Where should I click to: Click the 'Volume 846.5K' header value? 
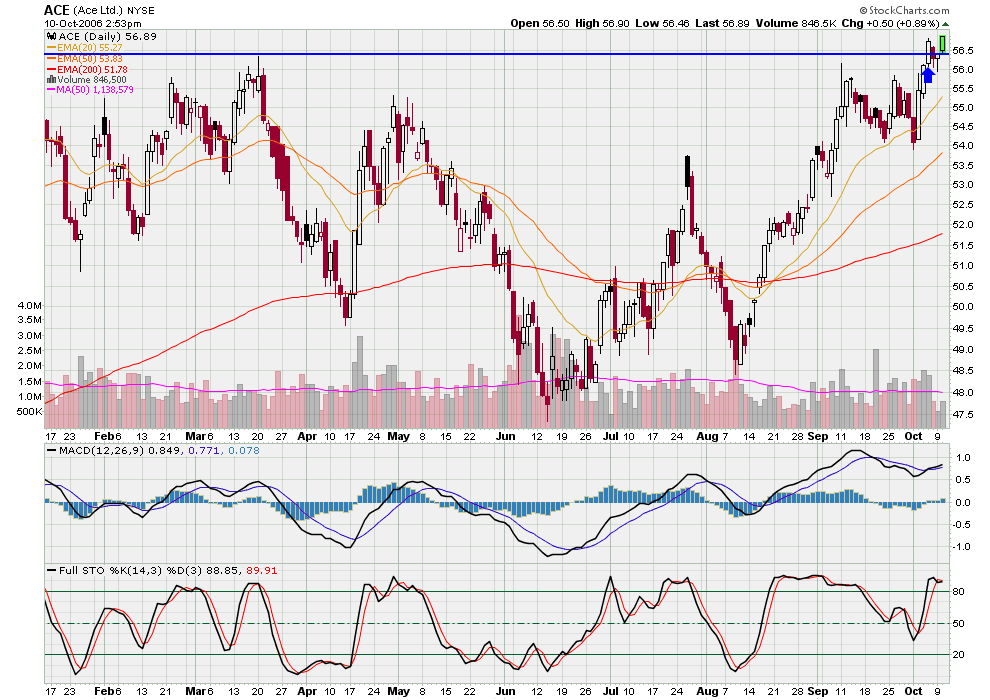(x=796, y=23)
